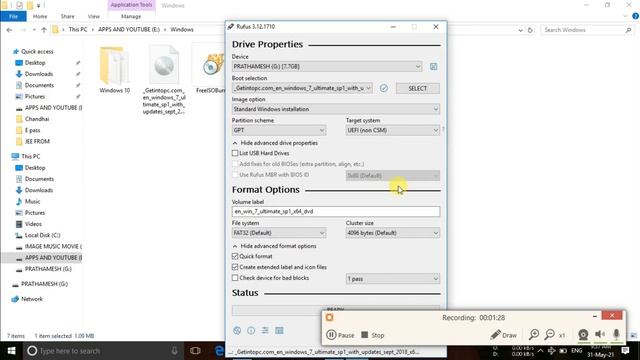Enable Check device for bad blocks
The width and height of the screenshot is (640, 360).
click(x=235, y=278)
